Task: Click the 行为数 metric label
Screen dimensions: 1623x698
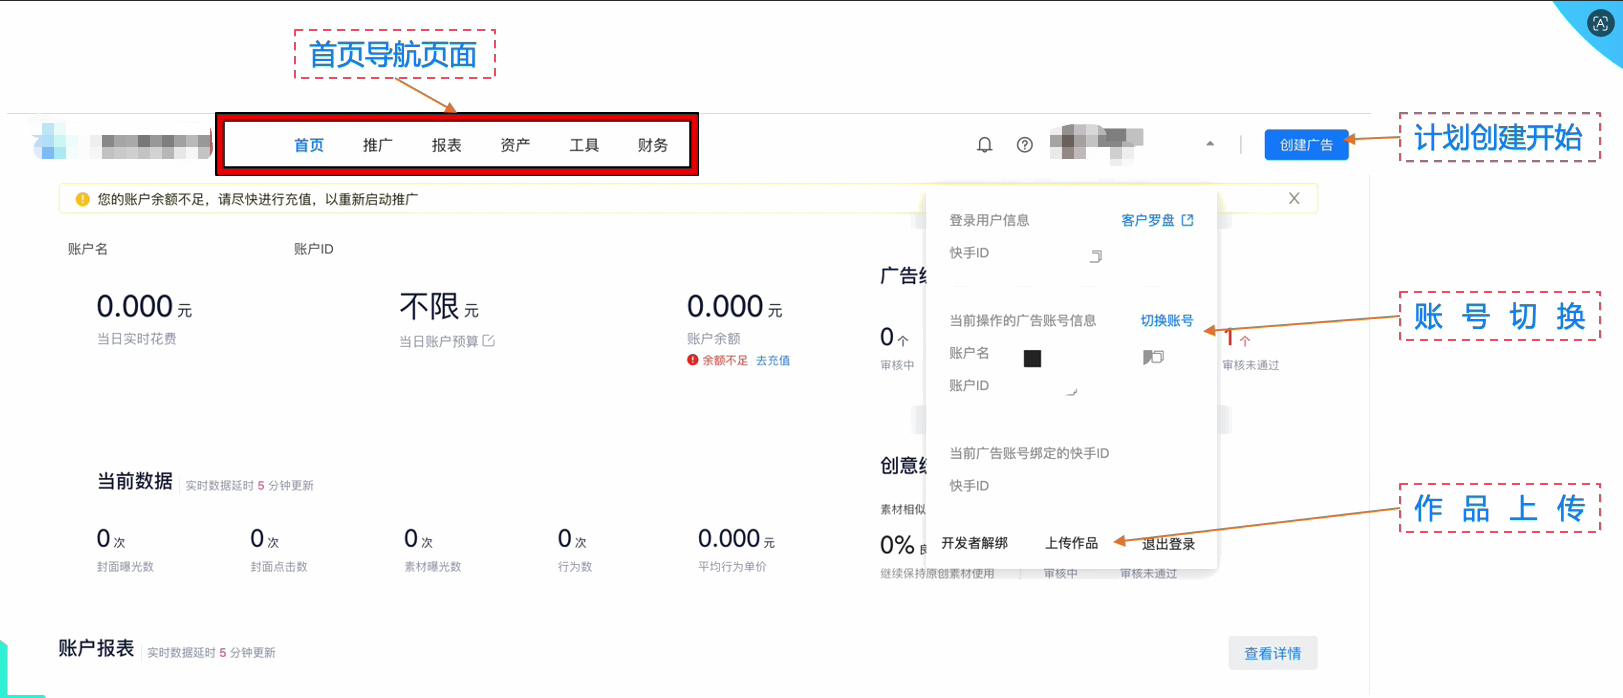Action: (575, 567)
